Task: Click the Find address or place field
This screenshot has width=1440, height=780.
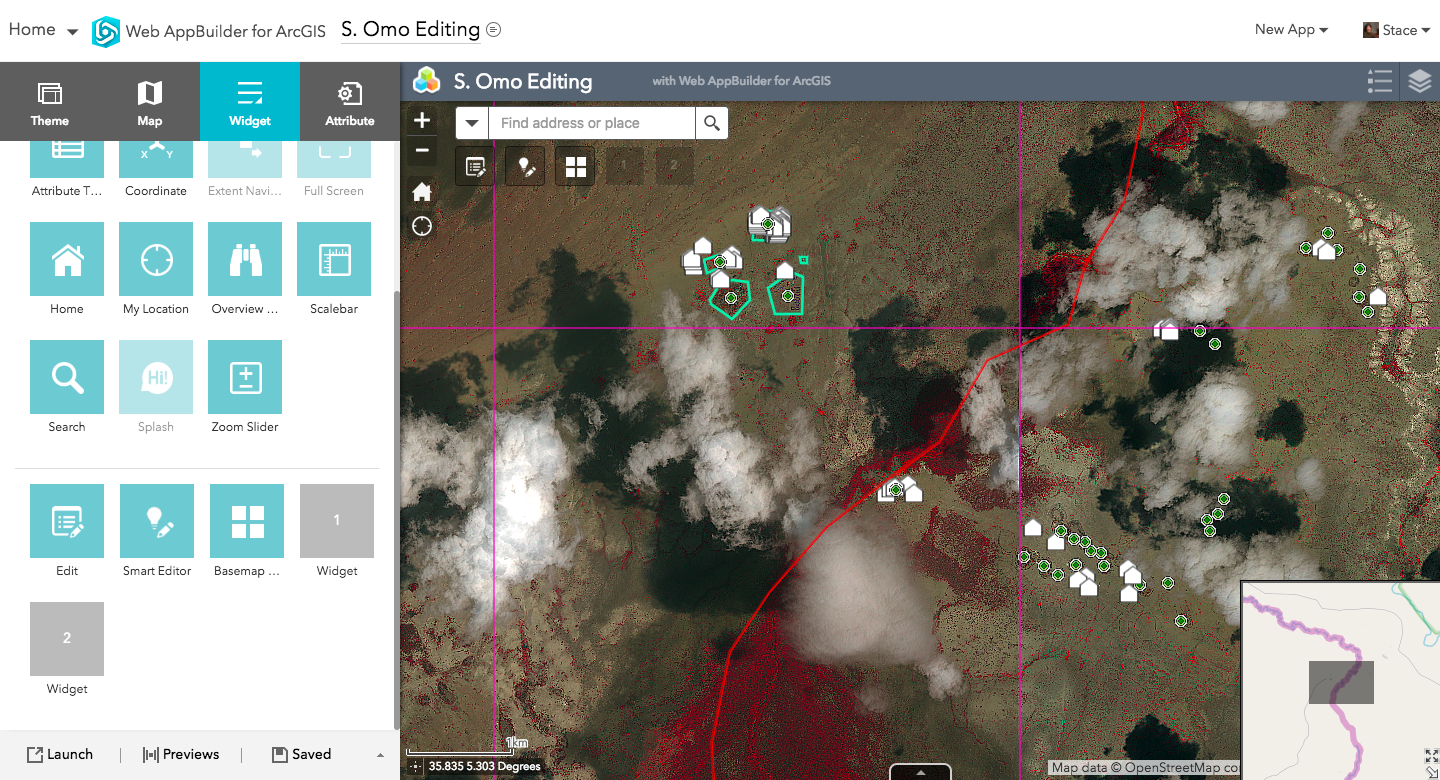Action: 592,123
